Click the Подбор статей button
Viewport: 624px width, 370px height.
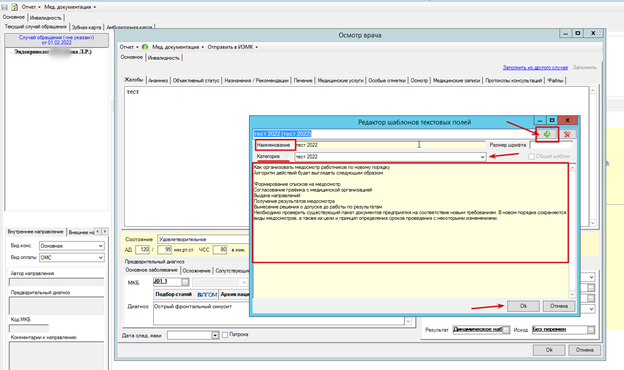(174, 294)
